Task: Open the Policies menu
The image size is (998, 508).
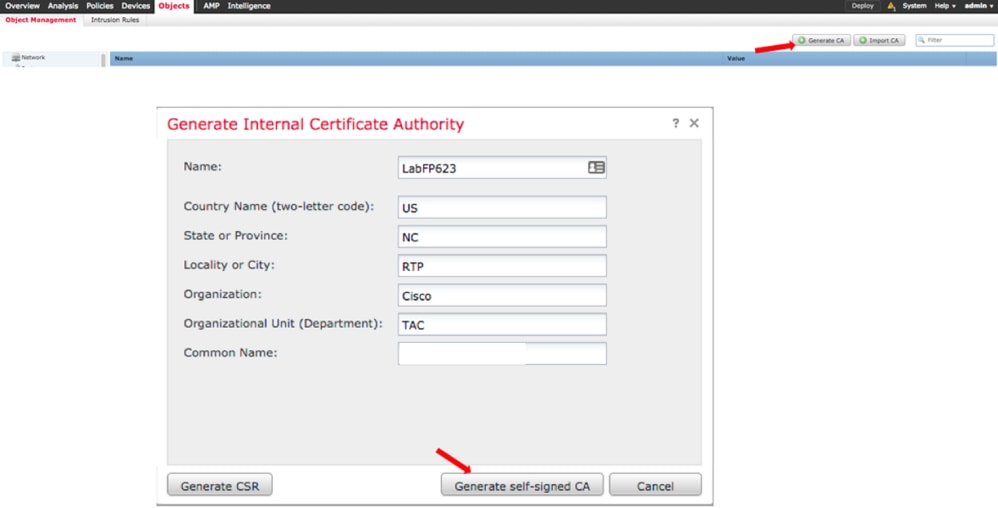Action: click(x=100, y=6)
